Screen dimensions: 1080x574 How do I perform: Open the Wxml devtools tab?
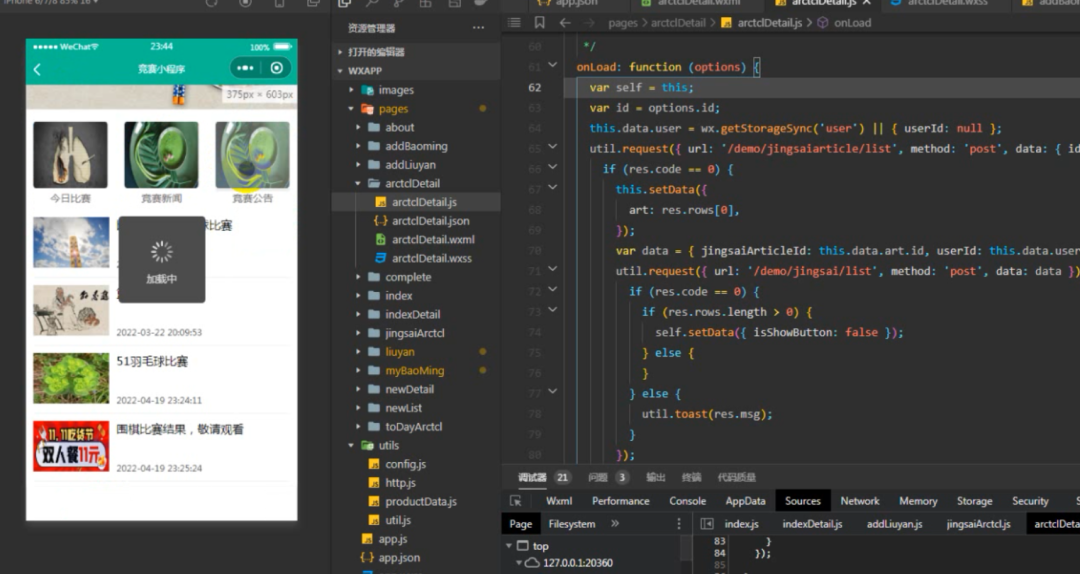[559, 501]
